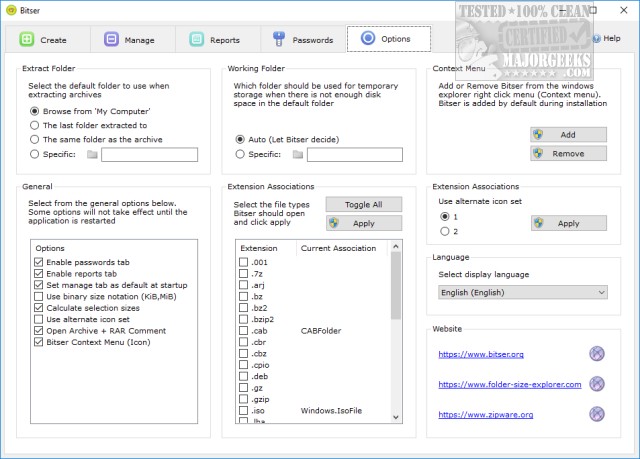Click the teal Reports tab icon
Viewport: 640px width, 459px height.
click(196, 40)
